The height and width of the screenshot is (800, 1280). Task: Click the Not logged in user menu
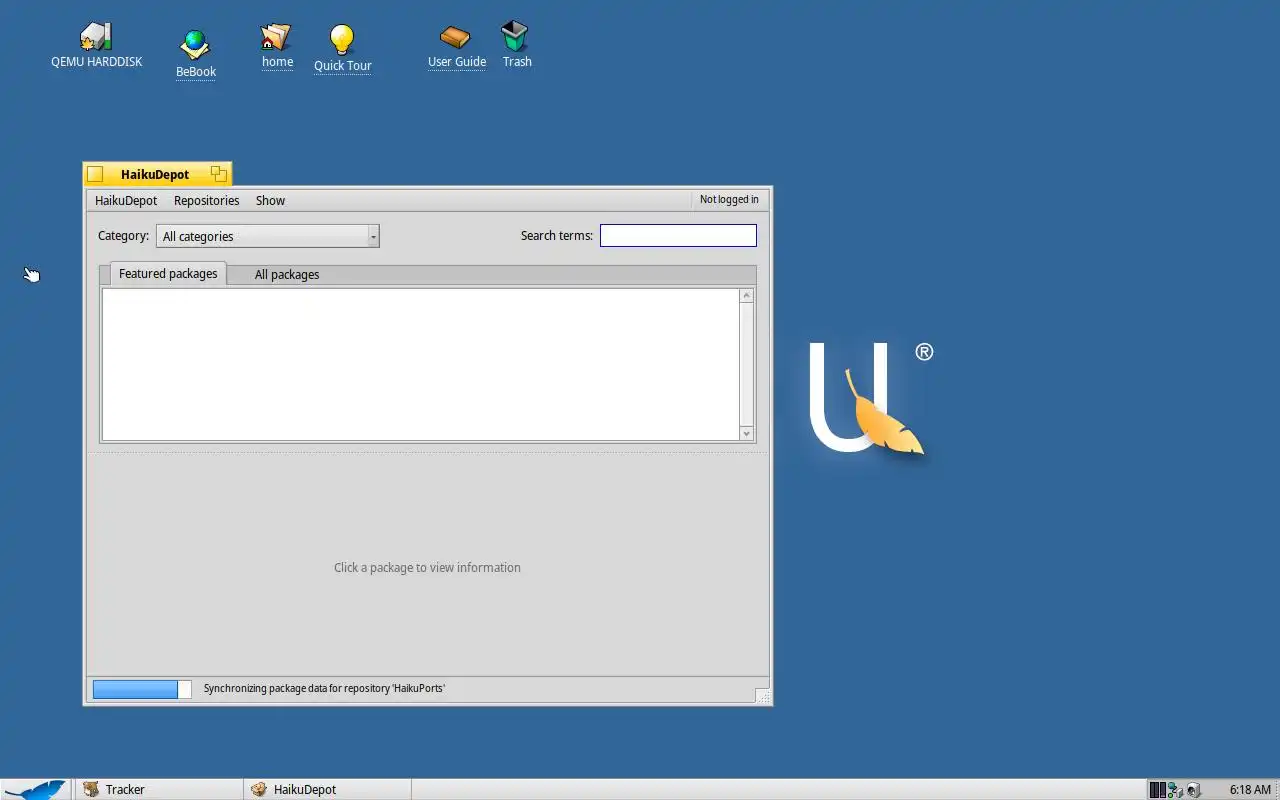[729, 200]
